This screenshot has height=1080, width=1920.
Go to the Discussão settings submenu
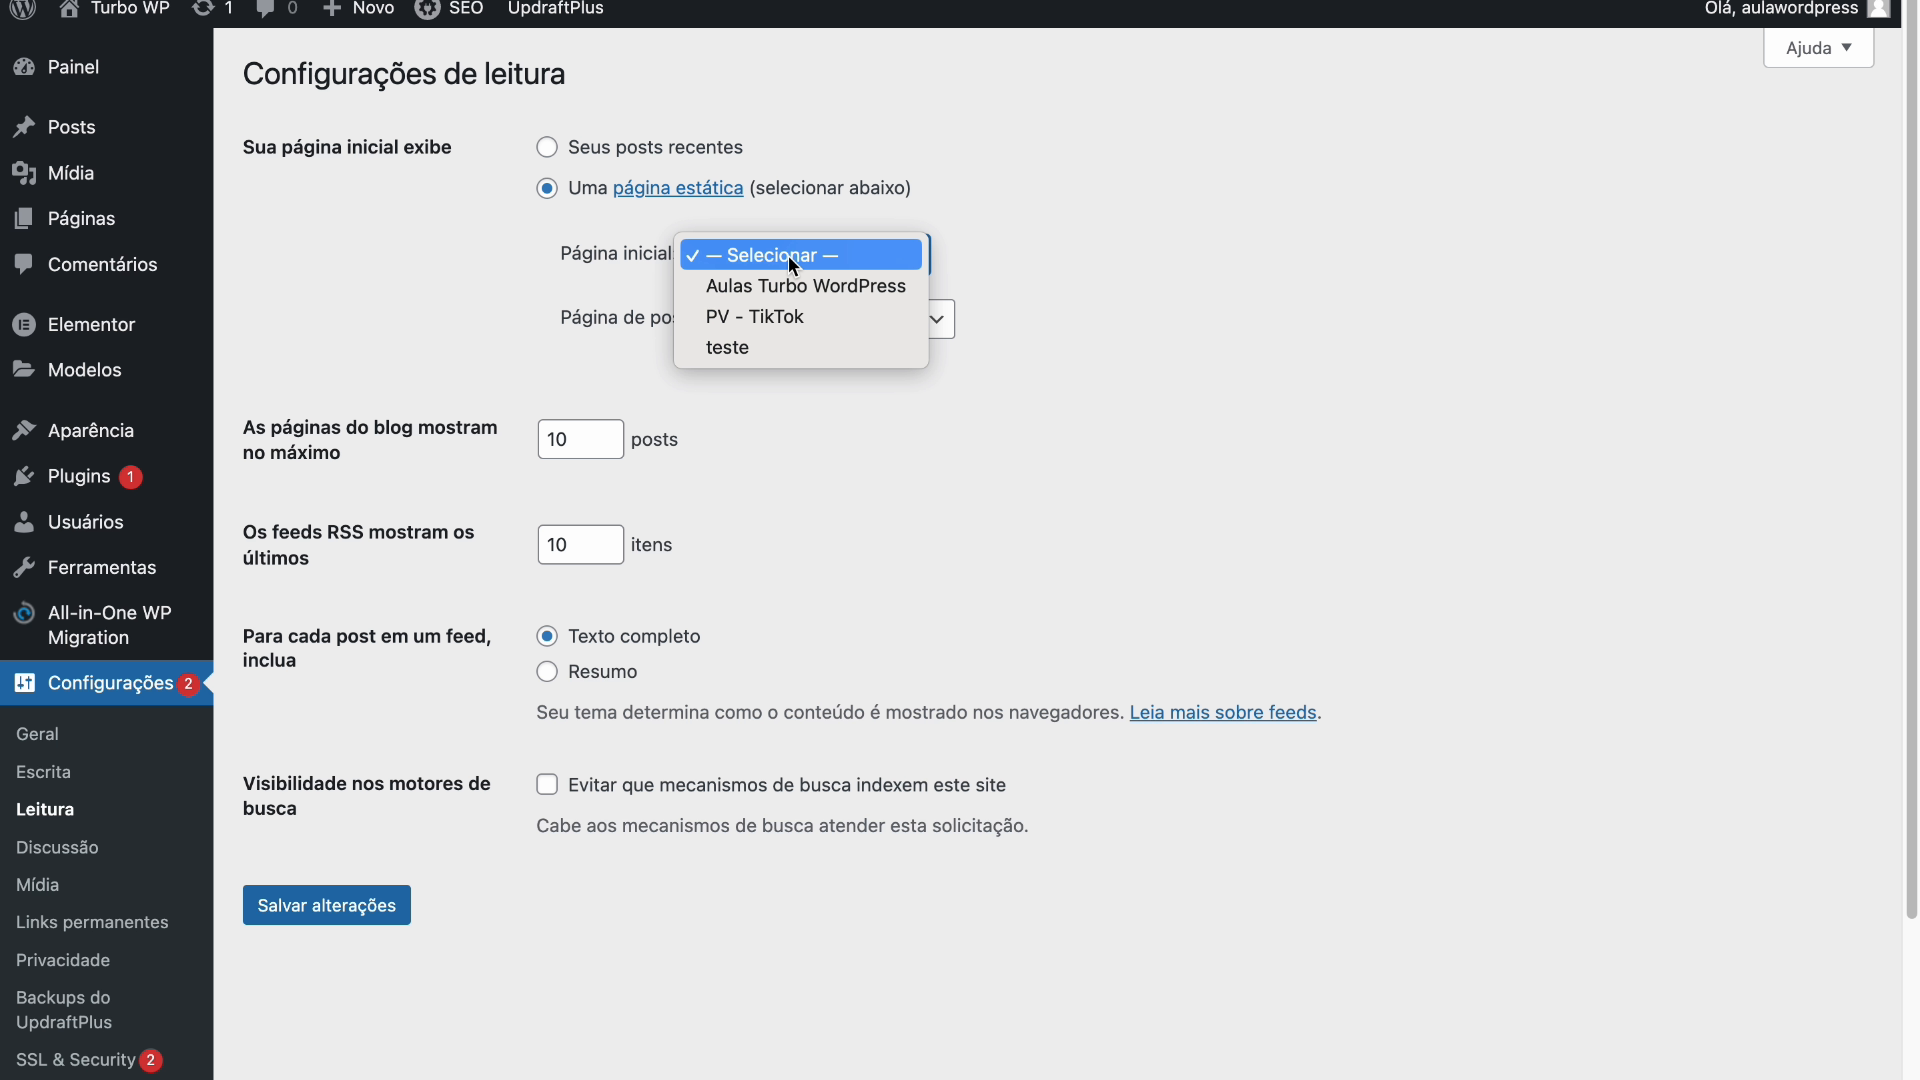57,847
